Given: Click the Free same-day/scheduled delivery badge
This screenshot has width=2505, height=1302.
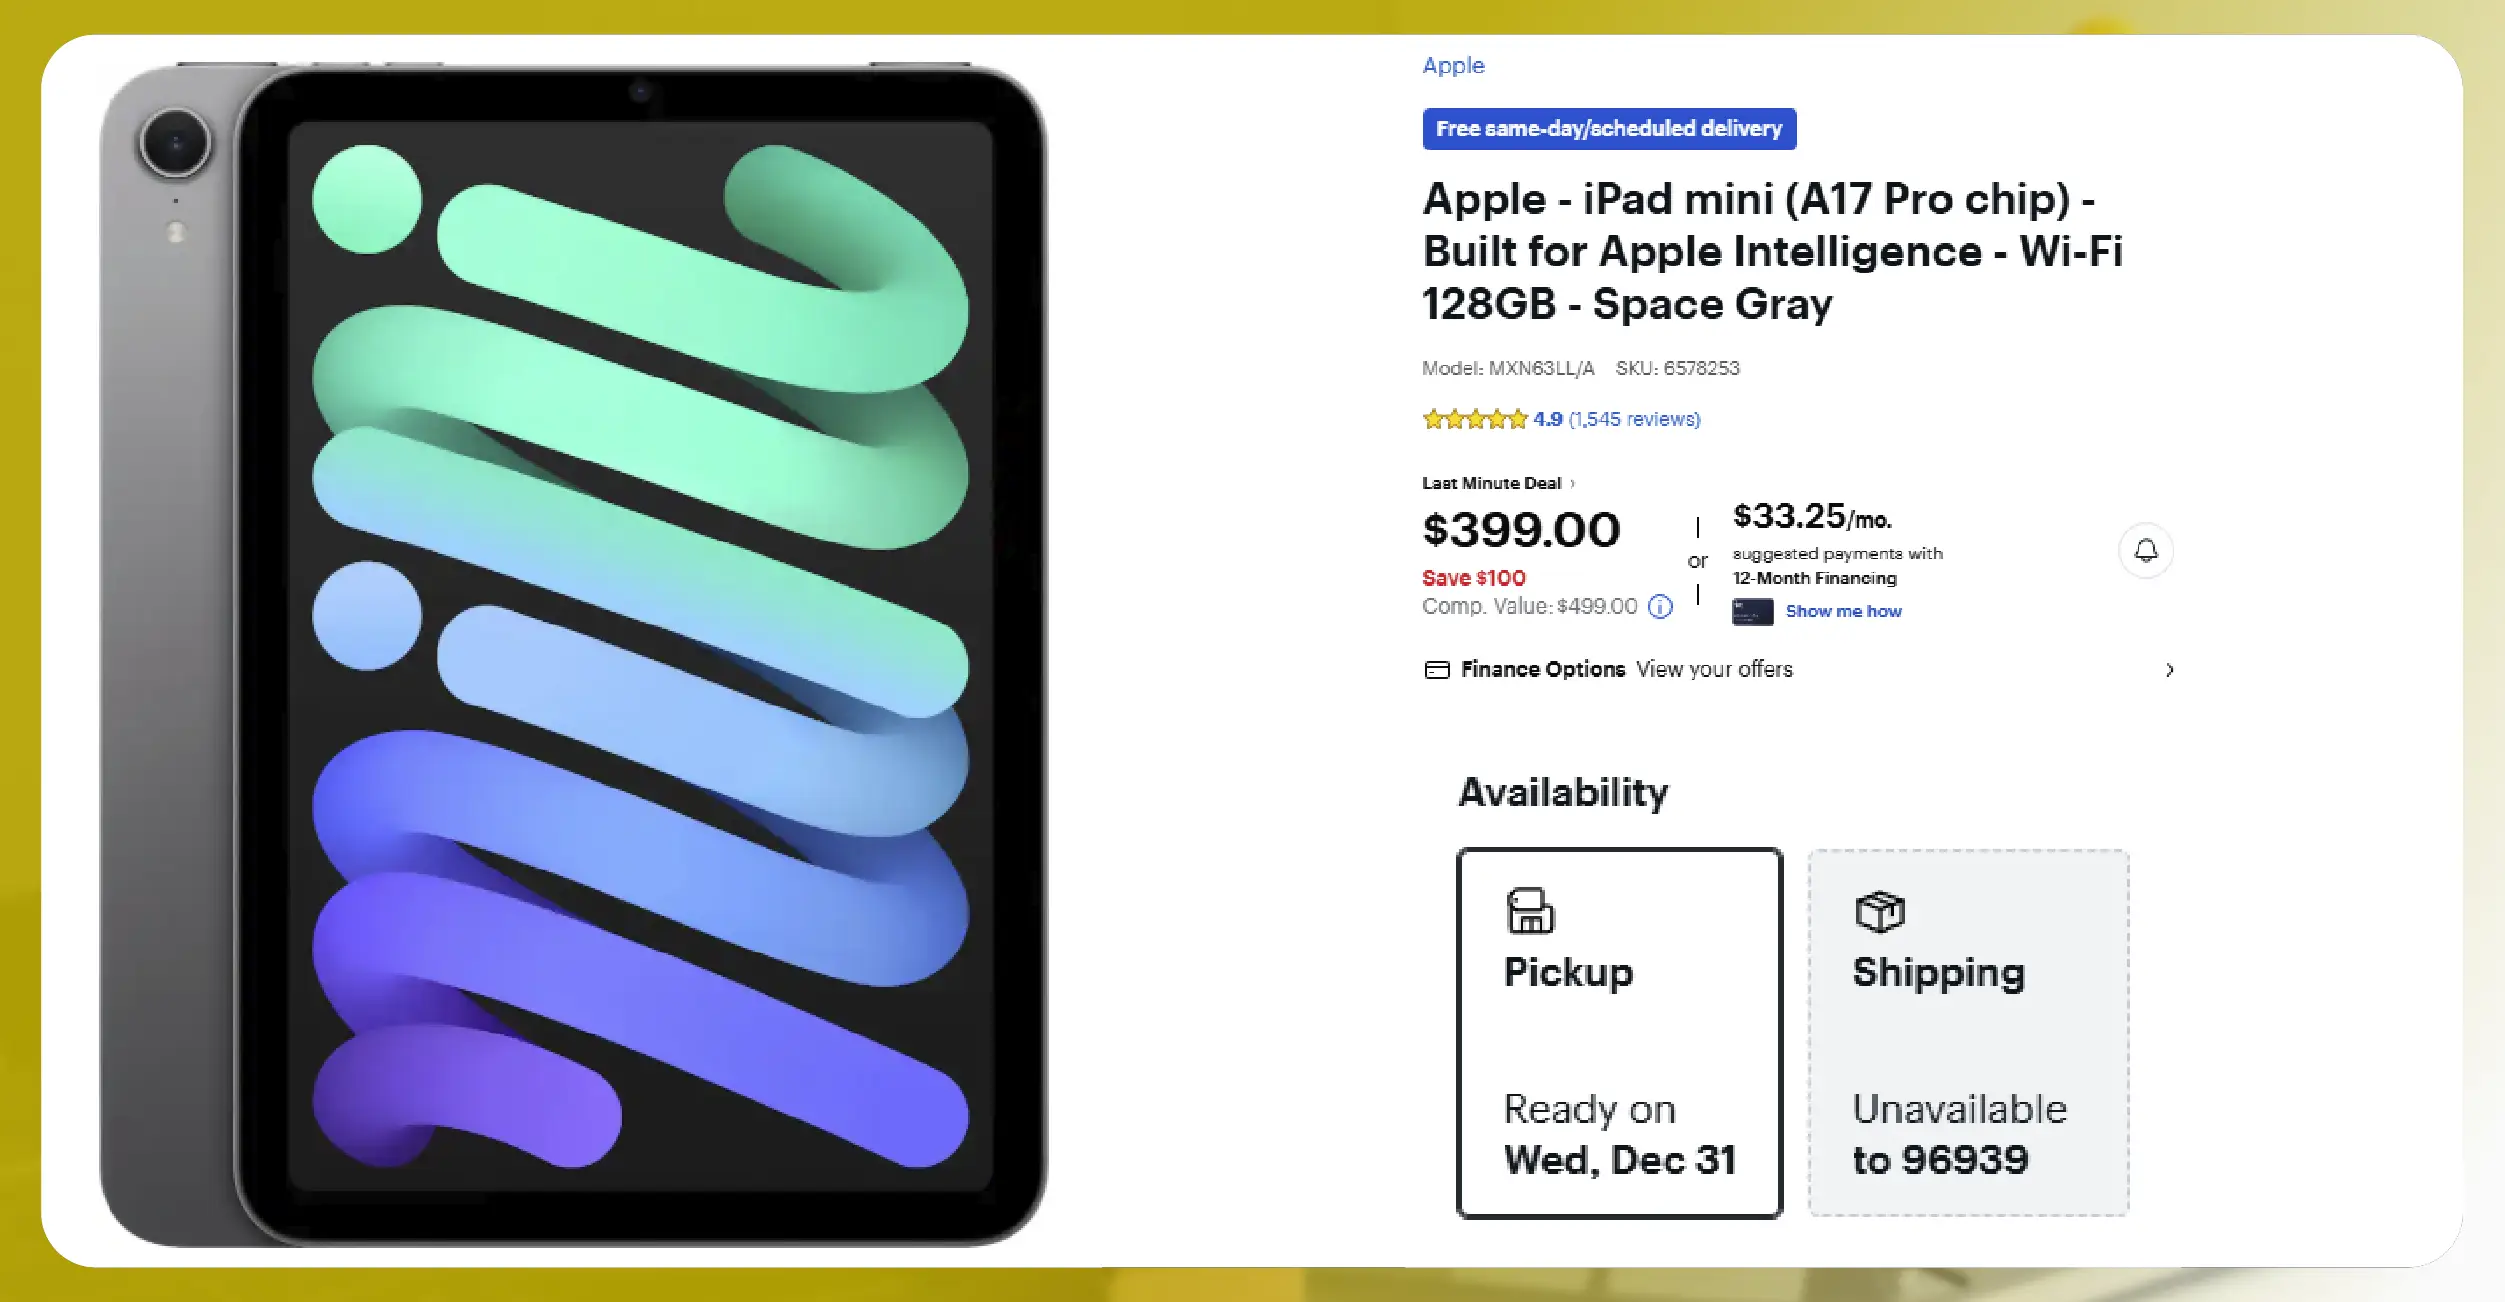Looking at the screenshot, I should [1608, 129].
